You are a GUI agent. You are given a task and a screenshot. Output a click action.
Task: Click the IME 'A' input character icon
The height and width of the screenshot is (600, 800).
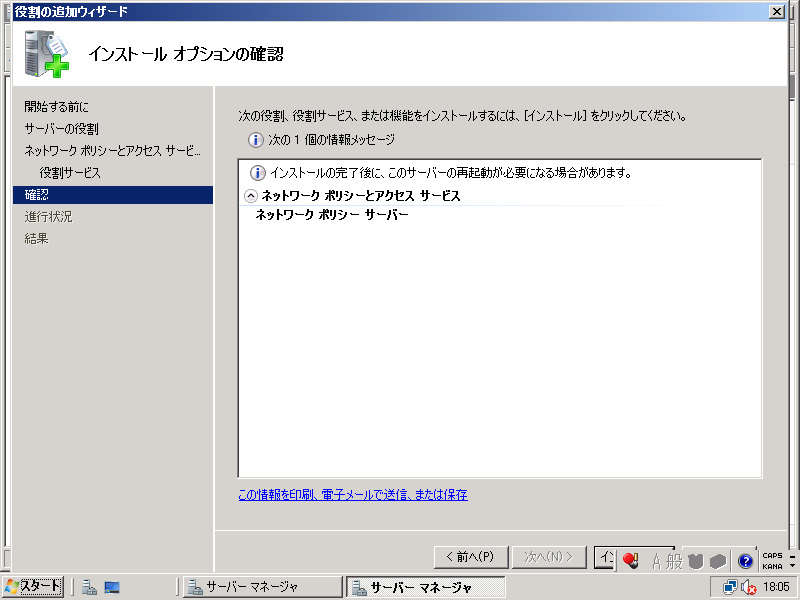656,561
